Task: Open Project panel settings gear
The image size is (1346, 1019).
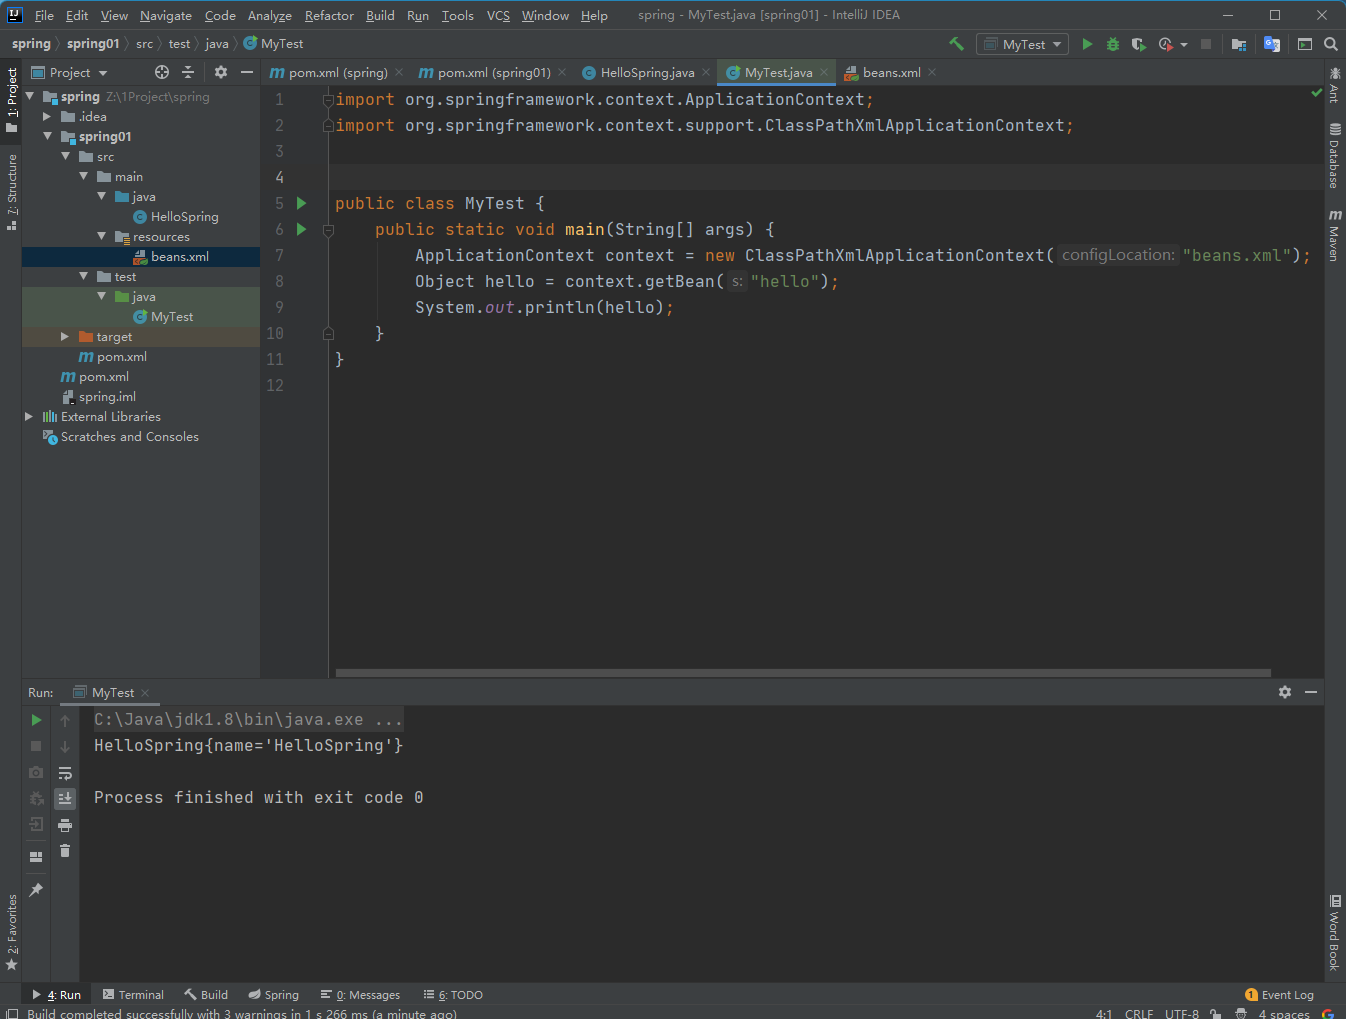Action: [x=221, y=72]
